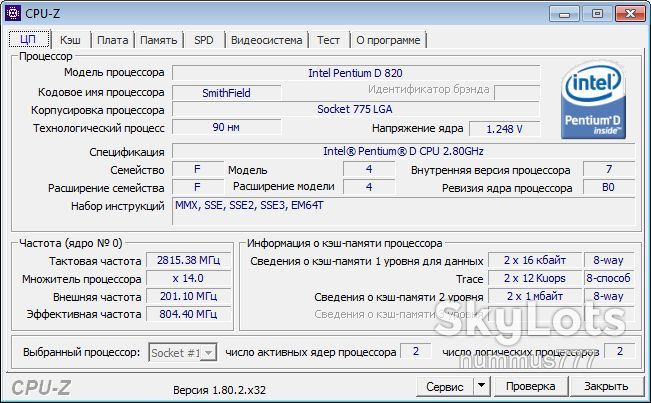Viewport: 651px width, 403px height.
Task: Click the stepping value 7
Action: click(x=609, y=169)
